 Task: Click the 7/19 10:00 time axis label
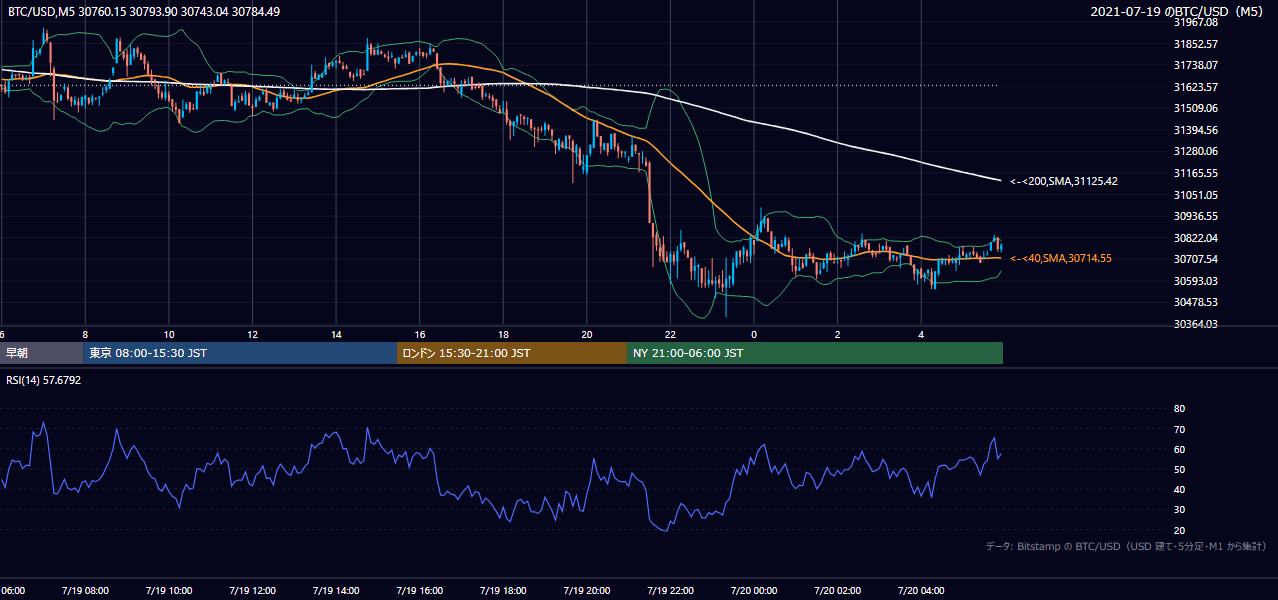[168, 590]
